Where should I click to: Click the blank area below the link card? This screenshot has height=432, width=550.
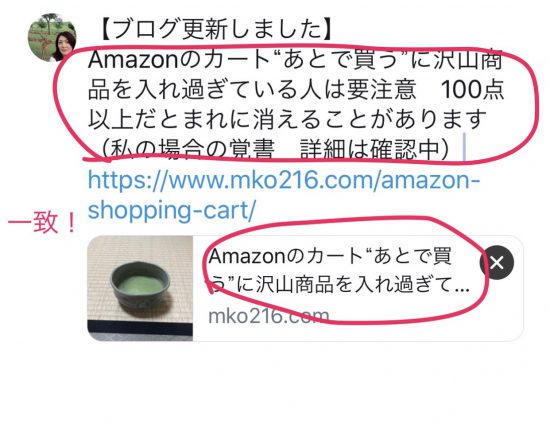click(x=275, y=386)
